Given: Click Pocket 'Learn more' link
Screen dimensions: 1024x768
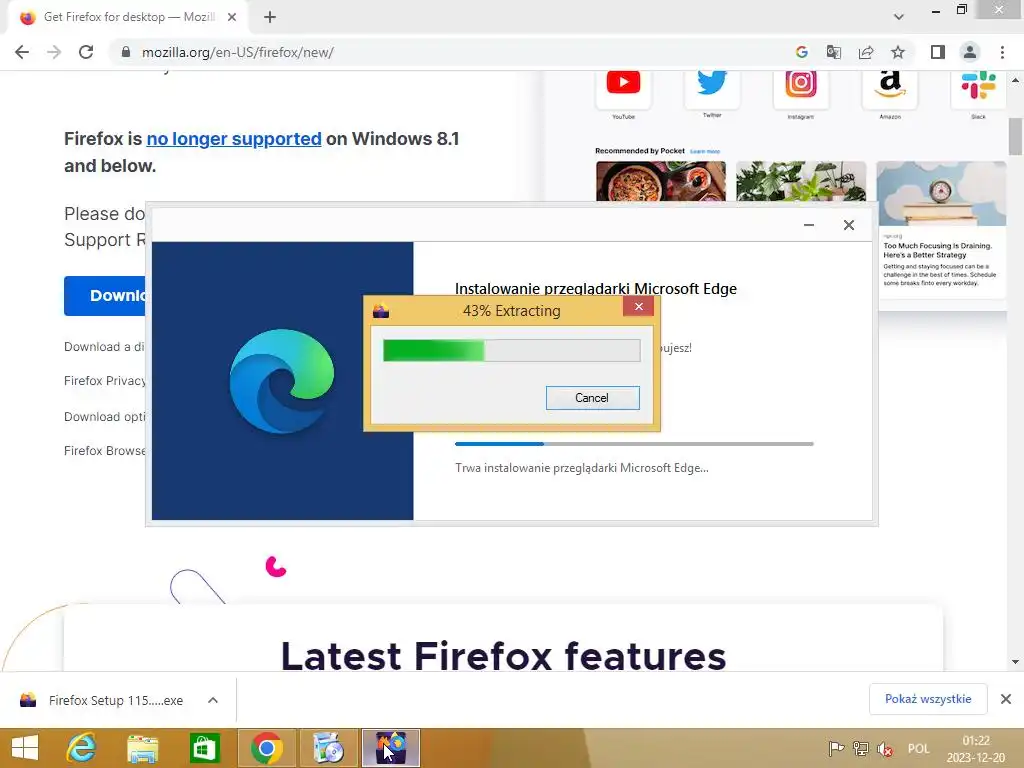Looking at the screenshot, I should tap(705, 152).
